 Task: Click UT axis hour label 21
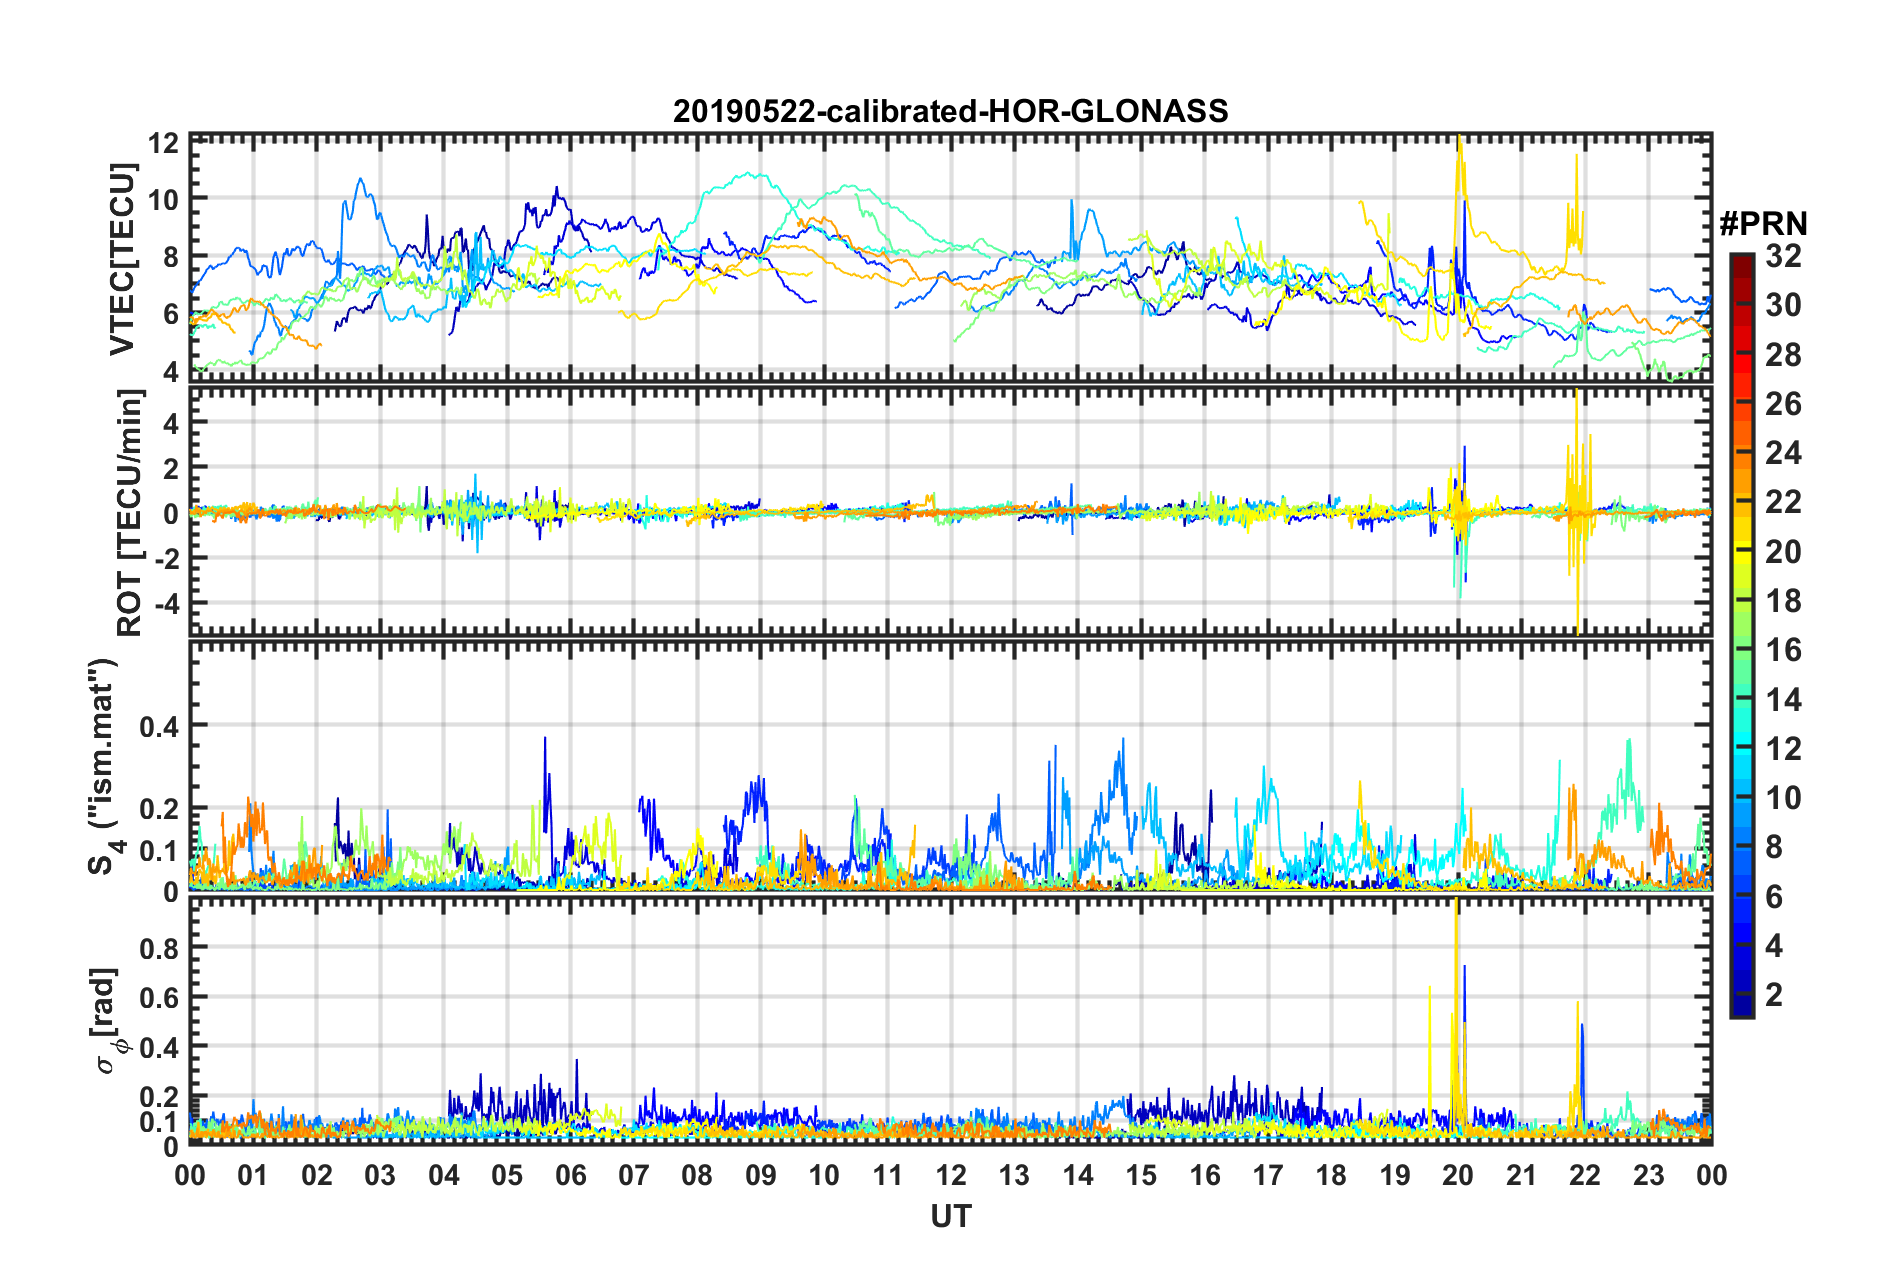coord(1522,1175)
